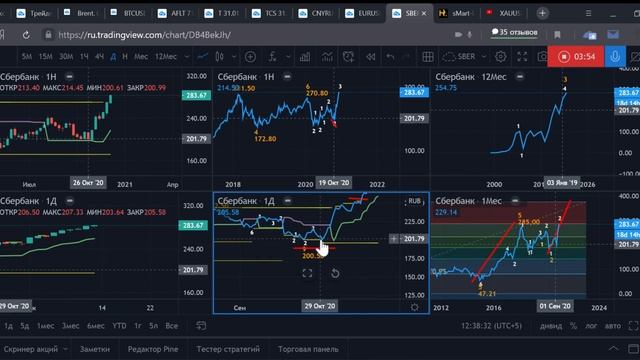Screen dimensions: 640x360
Task: Select the 5л date range
Action: point(153,326)
